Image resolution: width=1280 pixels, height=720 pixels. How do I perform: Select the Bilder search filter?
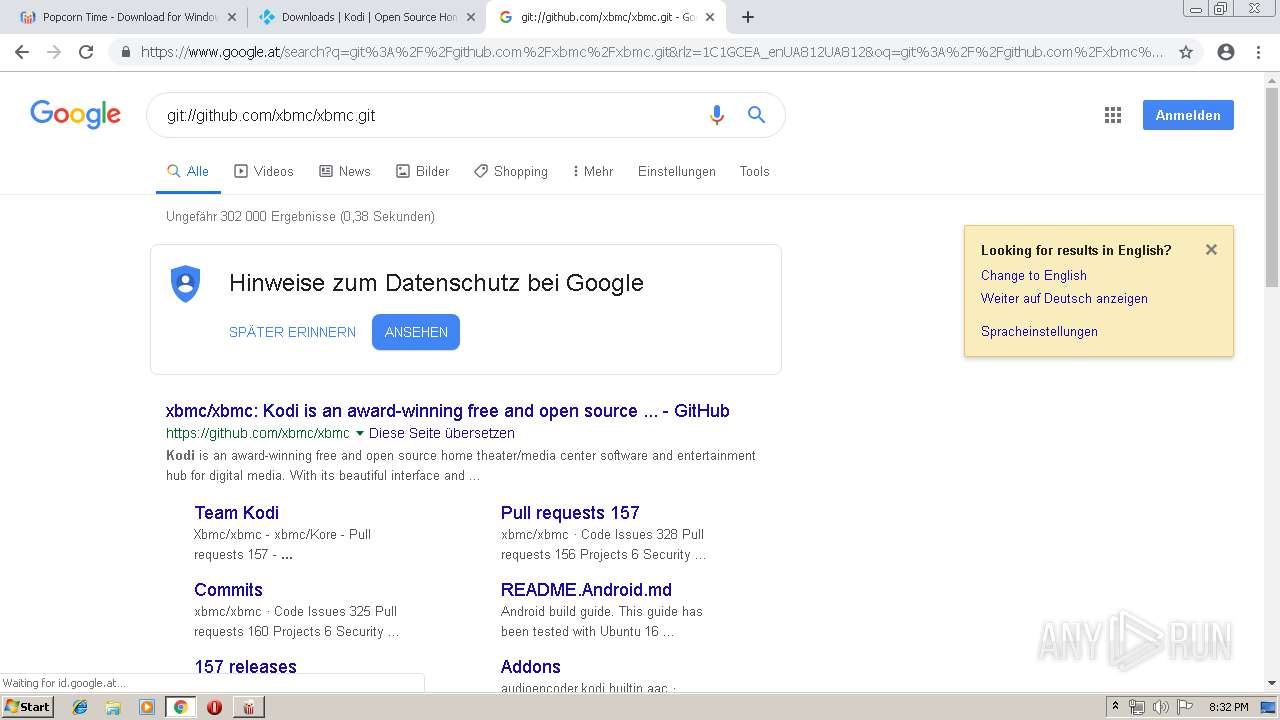422,171
